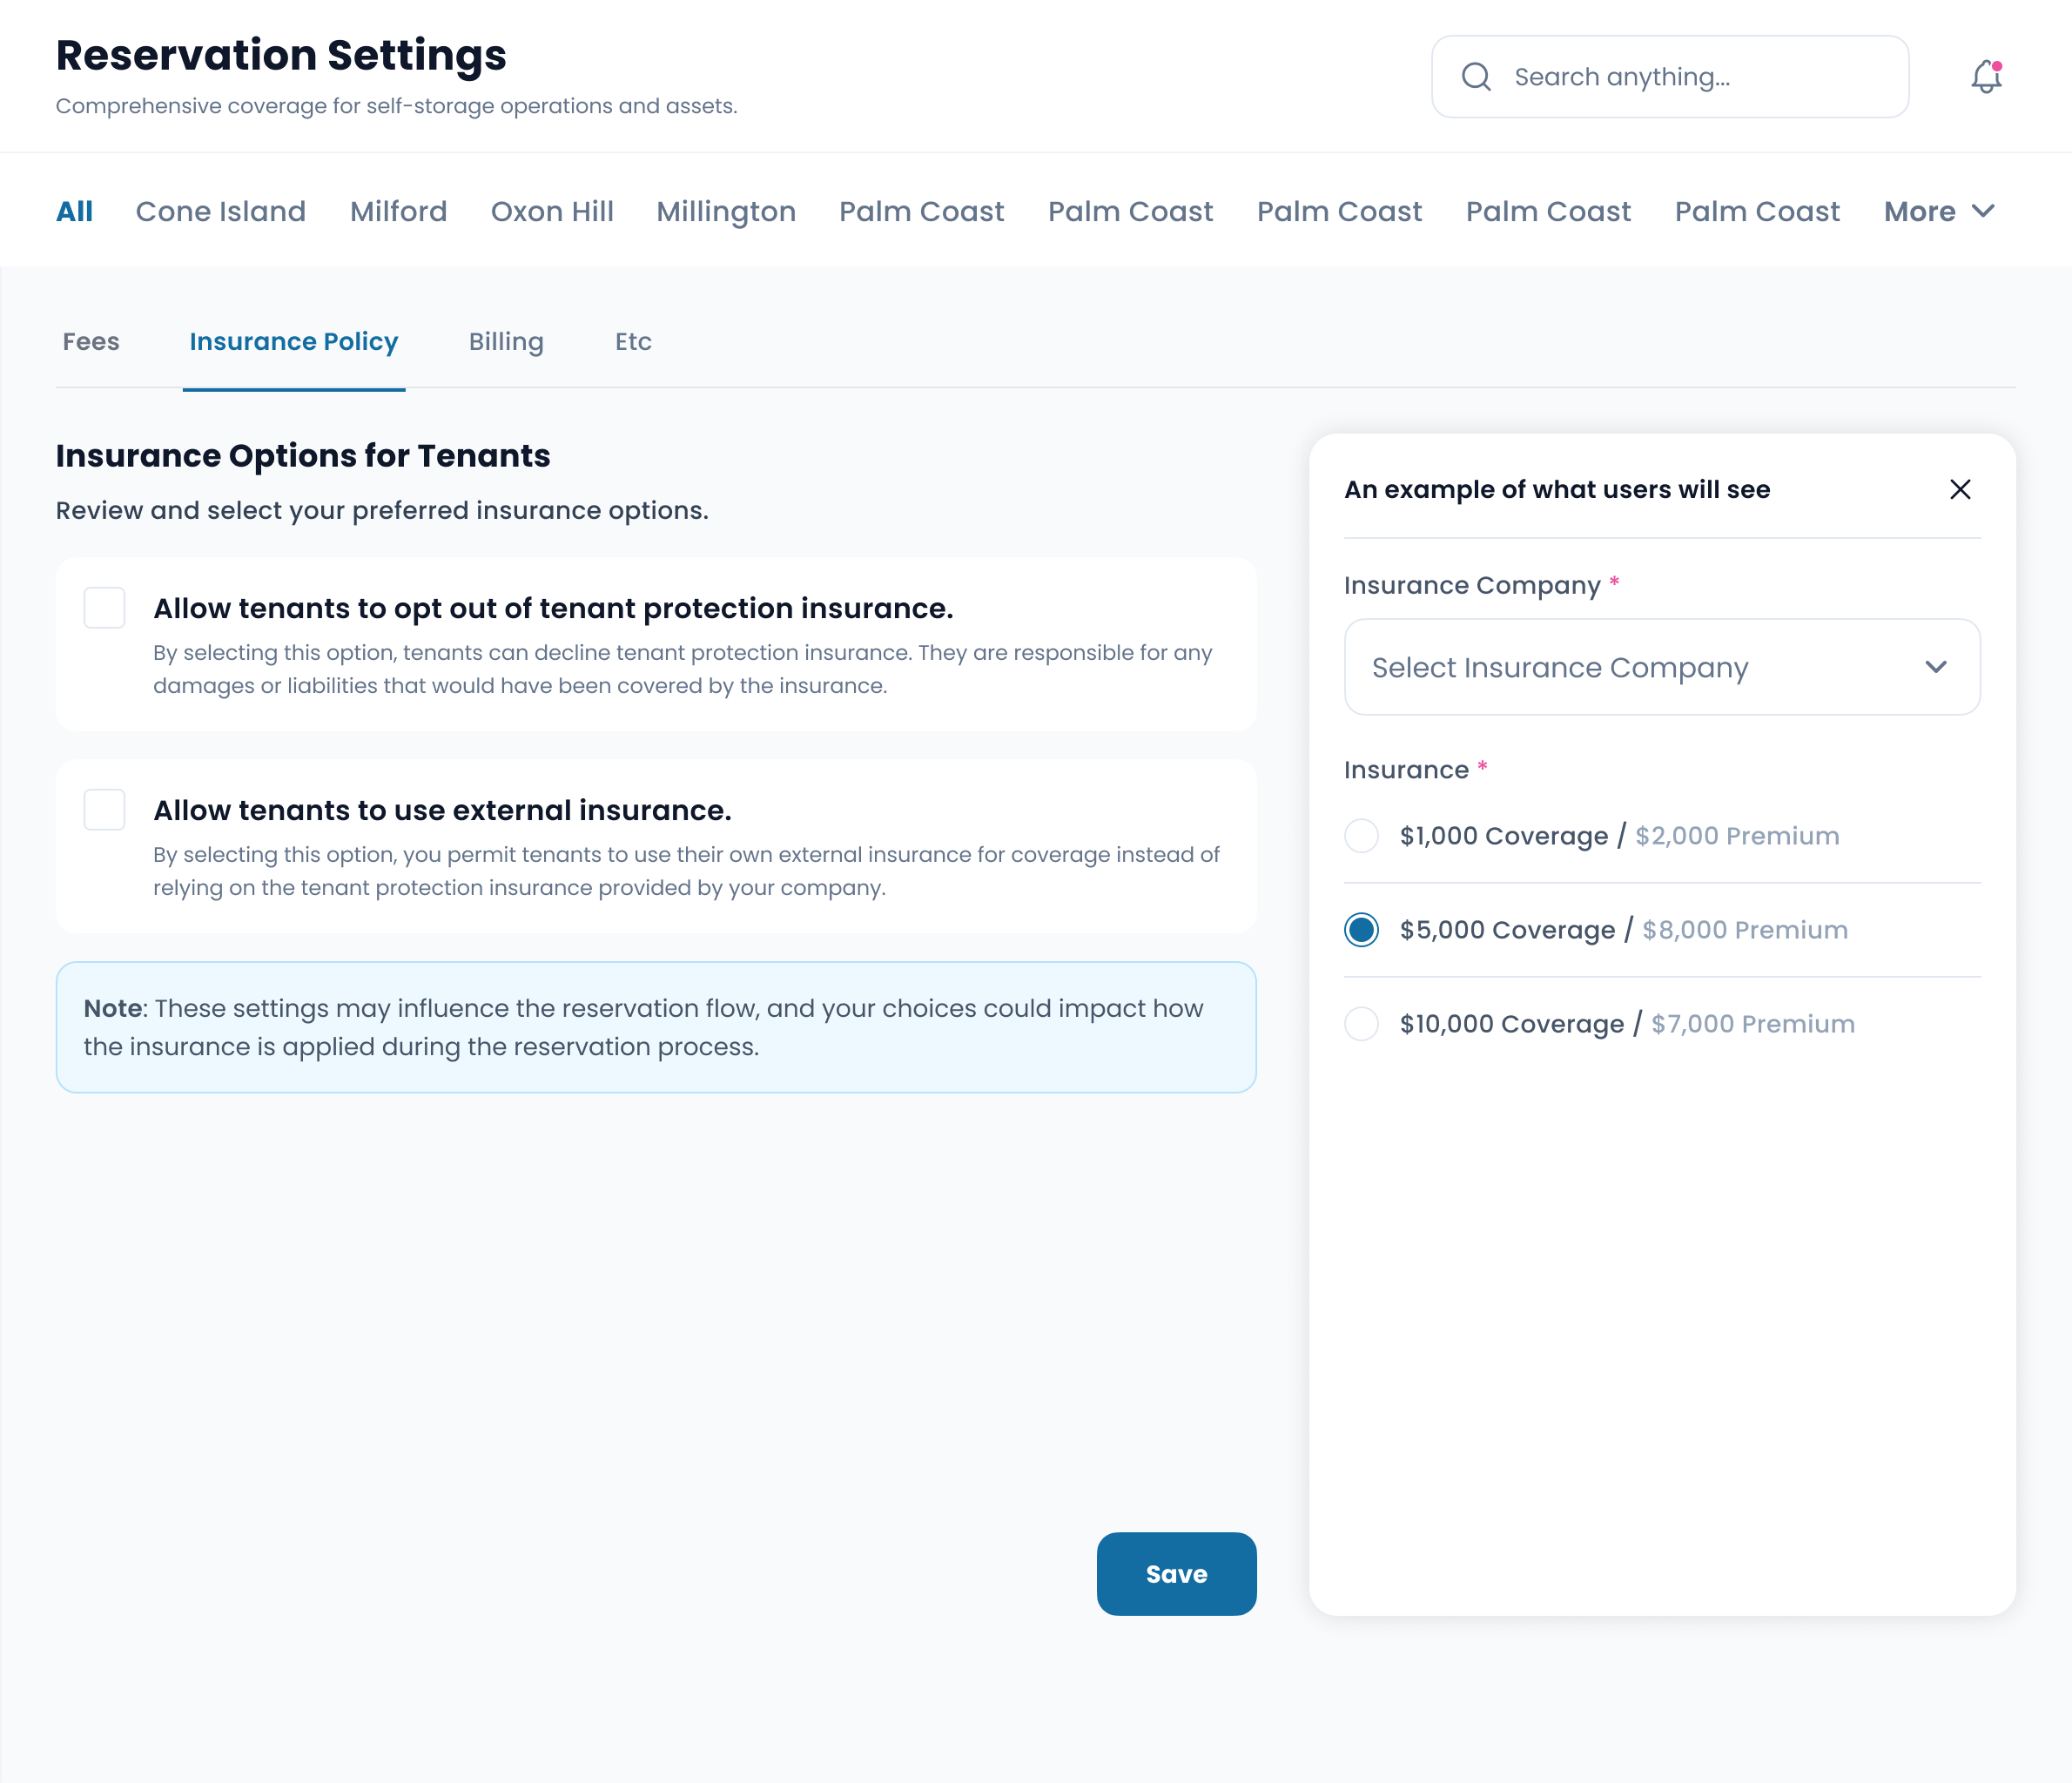
Task: Check allow tenants to use external insurance
Action: tap(104, 810)
